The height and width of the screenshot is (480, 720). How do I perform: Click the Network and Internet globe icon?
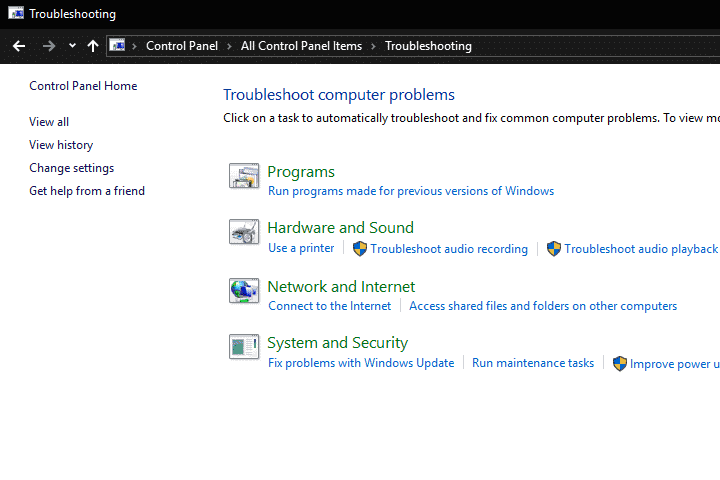(x=244, y=291)
